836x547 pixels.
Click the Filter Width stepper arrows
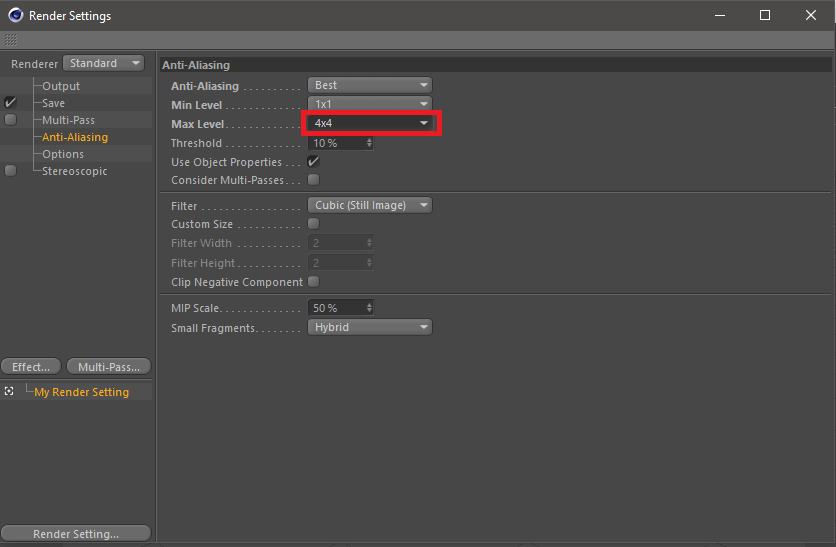tap(369, 243)
